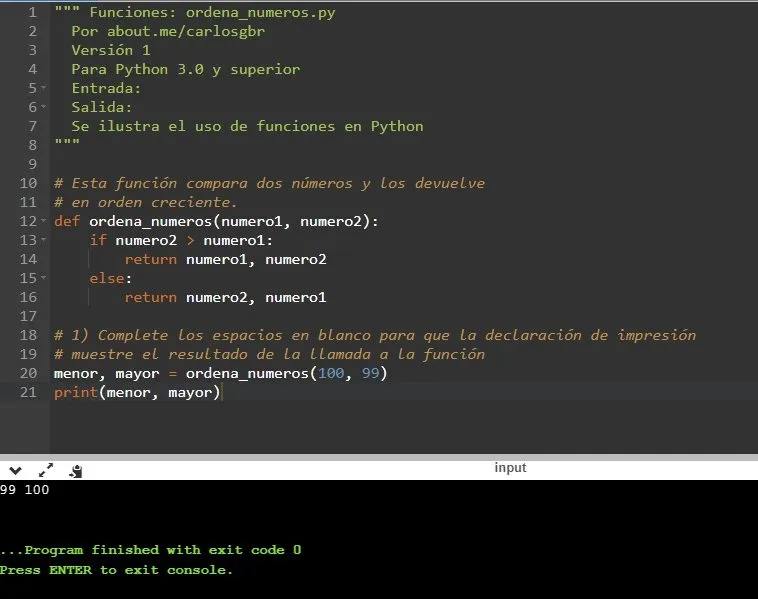The image size is (758, 599).
Task: Select the input console tab
Action: tap(510, 468)
